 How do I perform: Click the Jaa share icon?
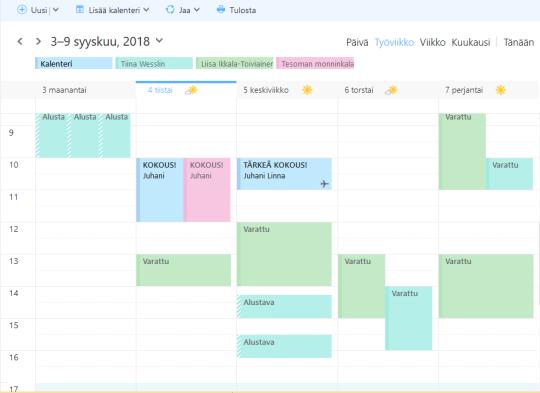point(170,10)
